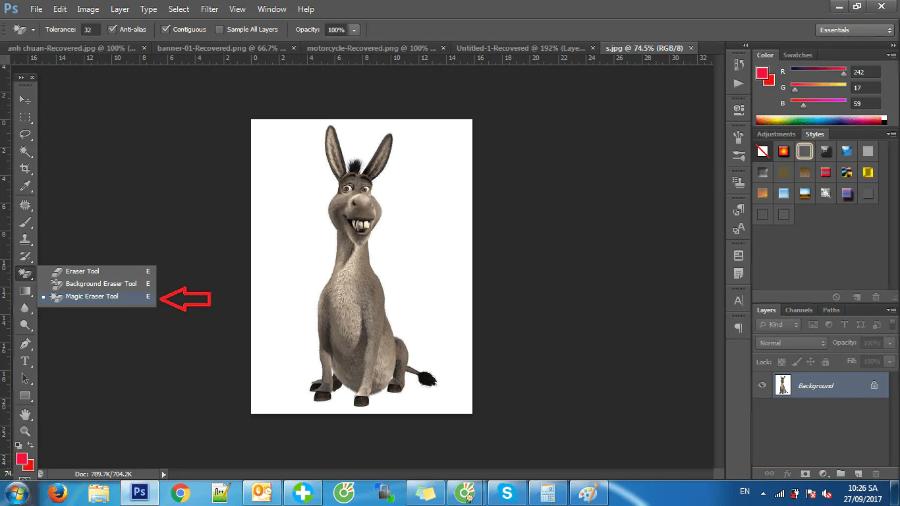Image resolution: width=900 pixels, height=506 pixels.
Task: Hide the Background layer eye icon
Action: [762, 386]
